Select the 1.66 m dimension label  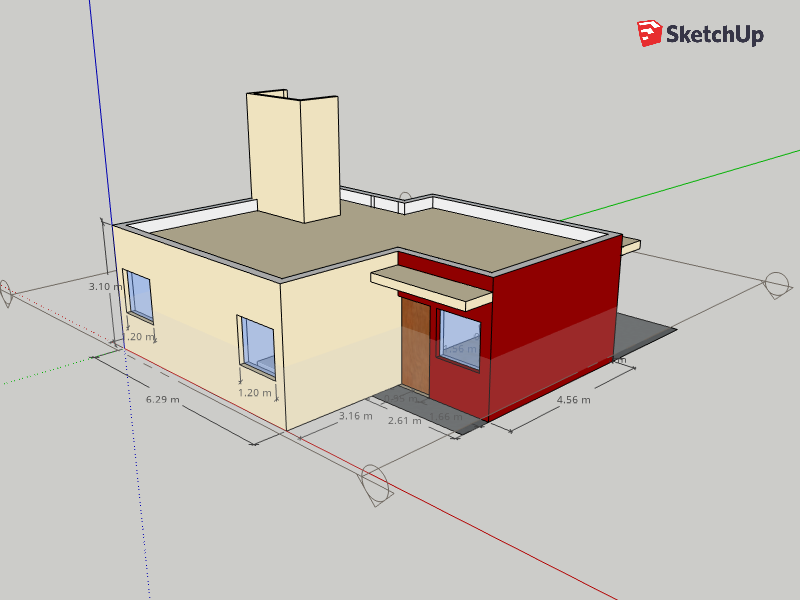pos(446,417)
